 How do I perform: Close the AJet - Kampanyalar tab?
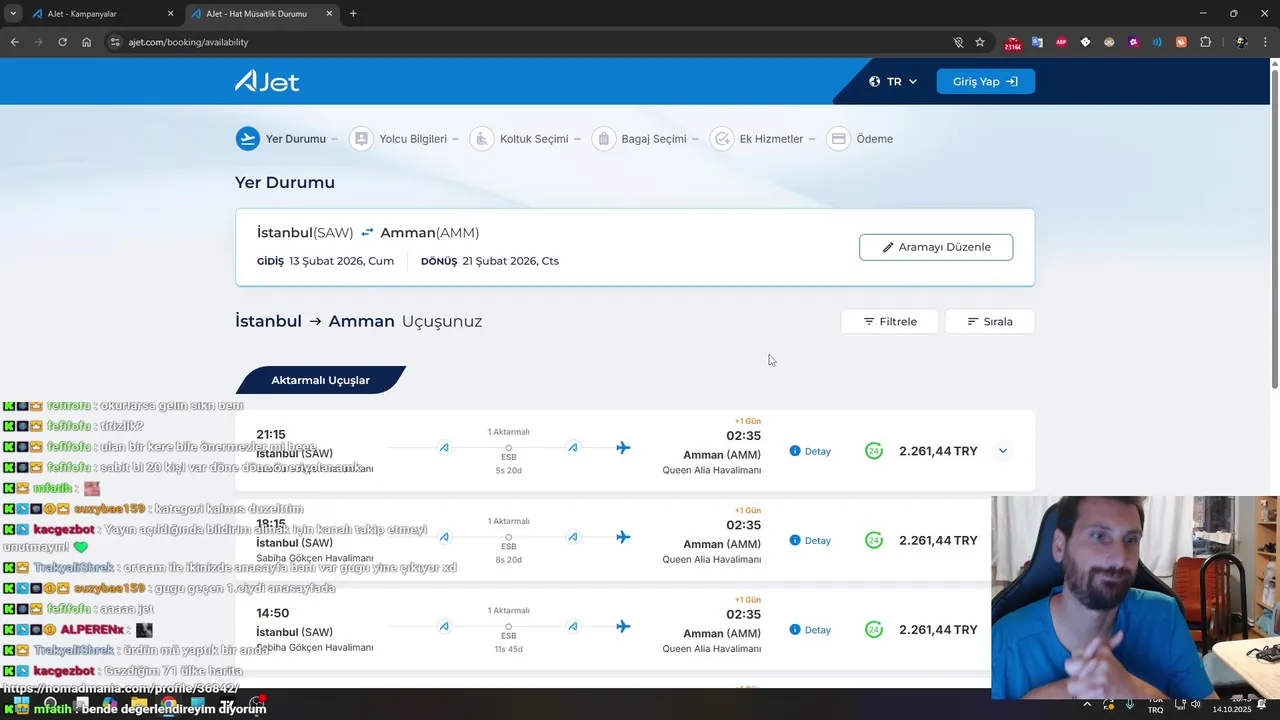pyautogui.click(x=170, y=14)
